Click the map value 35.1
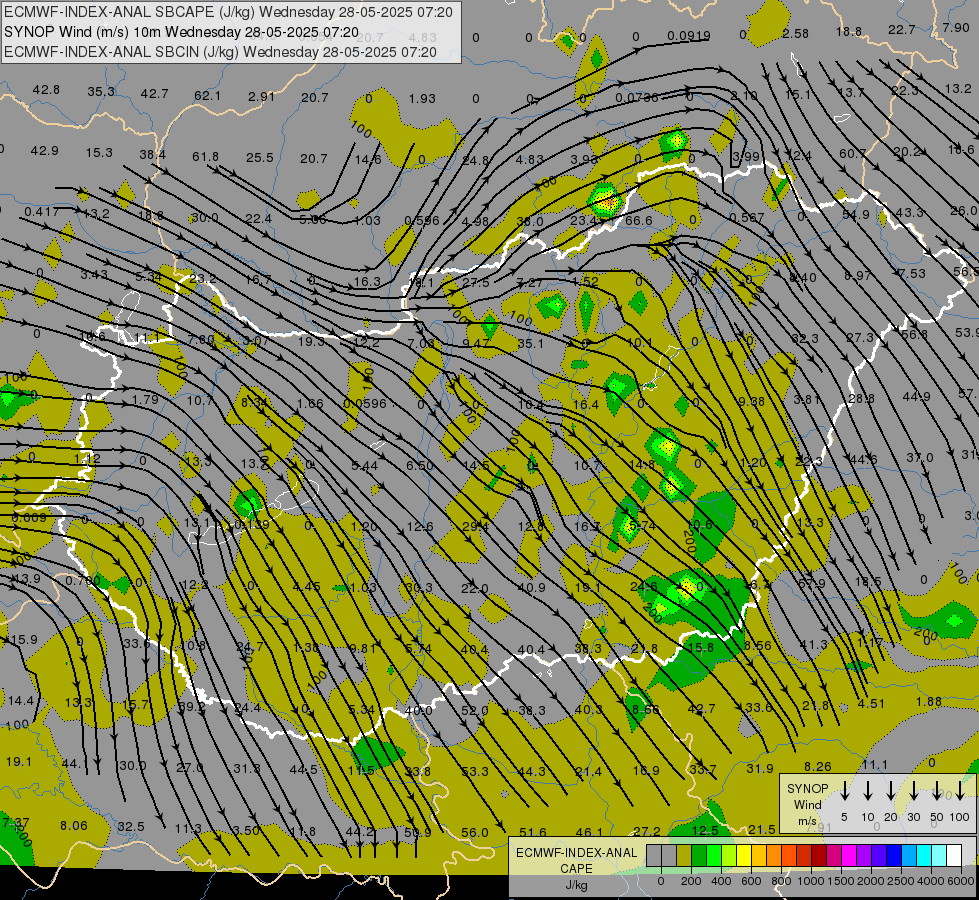Image resolution: width=979 pixels, height=900 pixels. point(531,344)
